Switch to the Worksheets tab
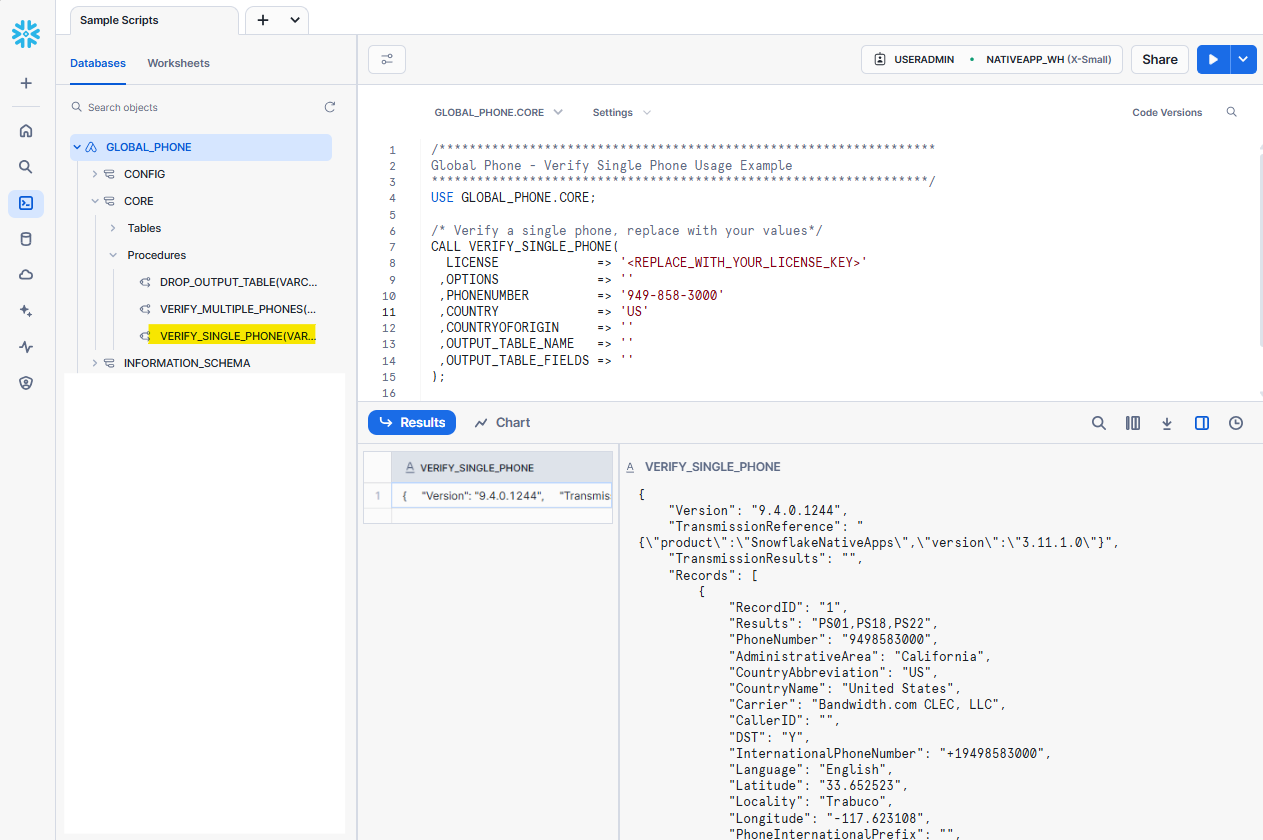 click(x=178, y=63)
